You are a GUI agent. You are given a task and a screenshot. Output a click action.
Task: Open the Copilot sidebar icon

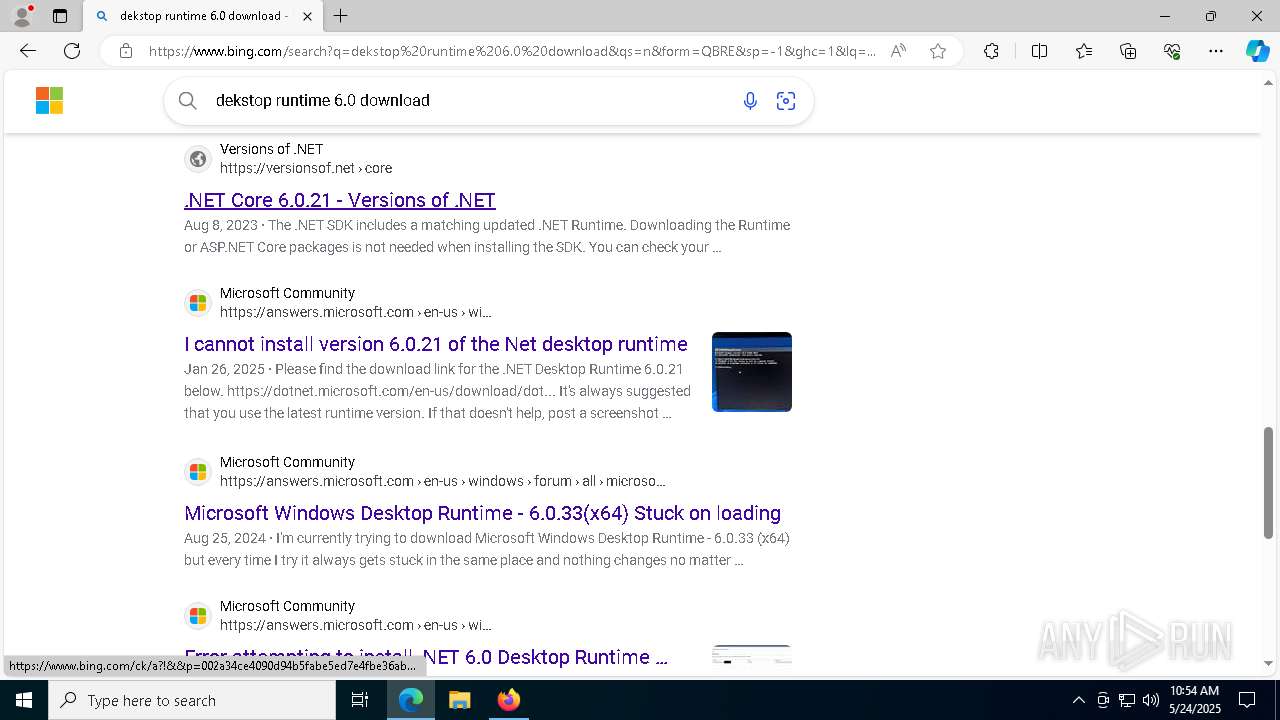click(1257, 51)
